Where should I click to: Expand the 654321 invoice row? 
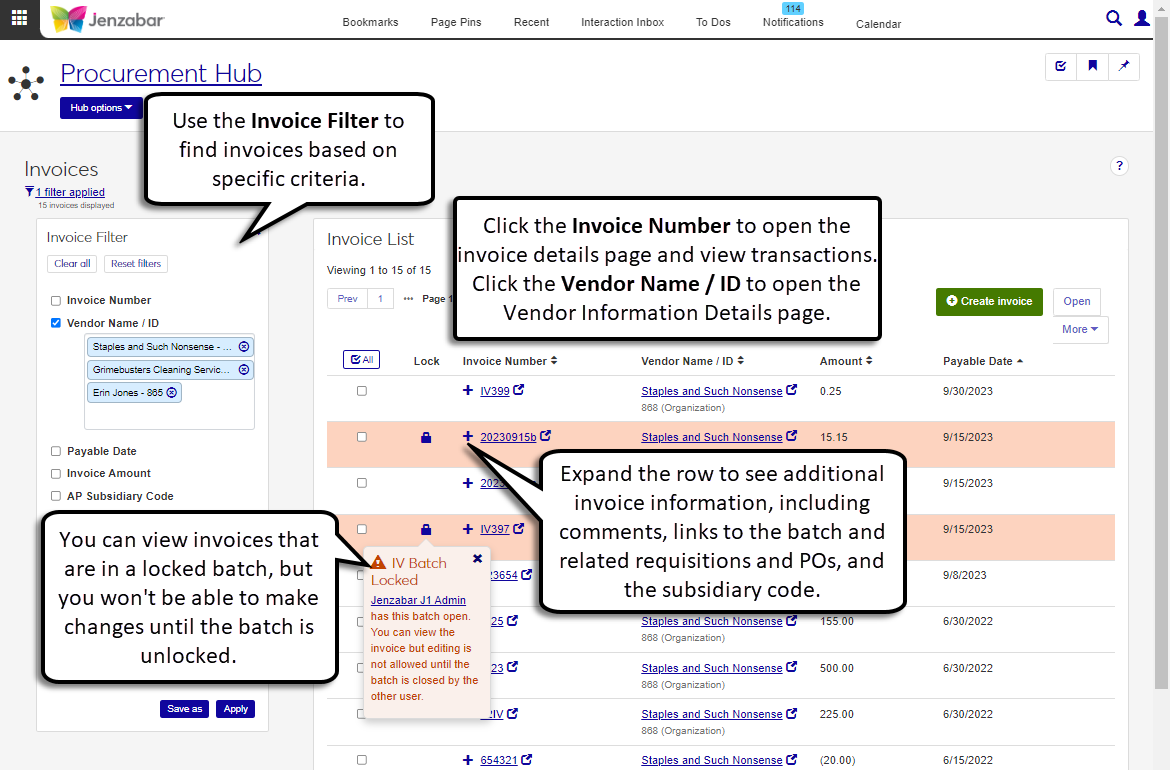tap(468, 760)
